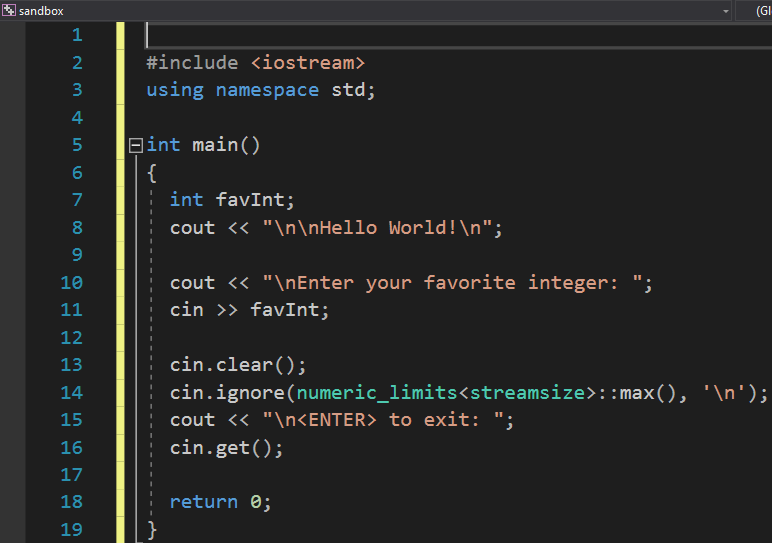Click the #include directive on line 2
Image resolution: width=772 pixels, height=543 pixels.
[x=192, y=63]
